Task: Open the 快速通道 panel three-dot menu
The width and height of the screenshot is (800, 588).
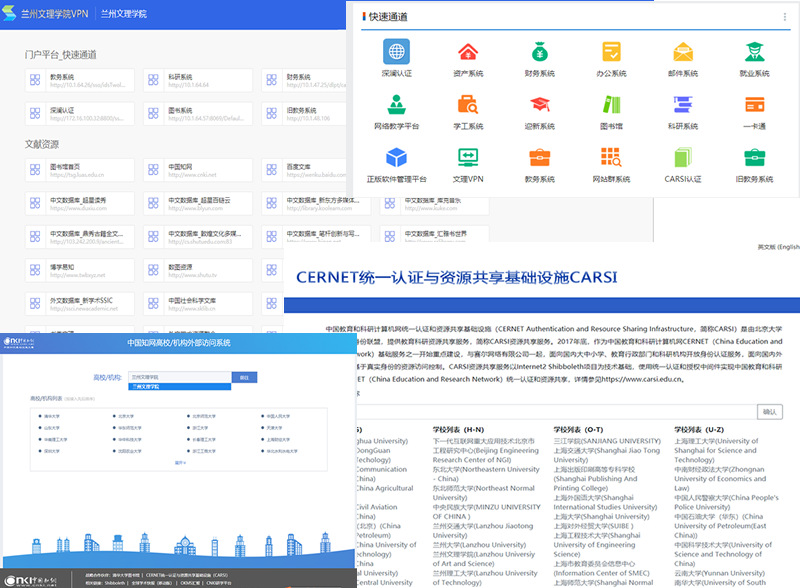Action: tap(785, 17)
